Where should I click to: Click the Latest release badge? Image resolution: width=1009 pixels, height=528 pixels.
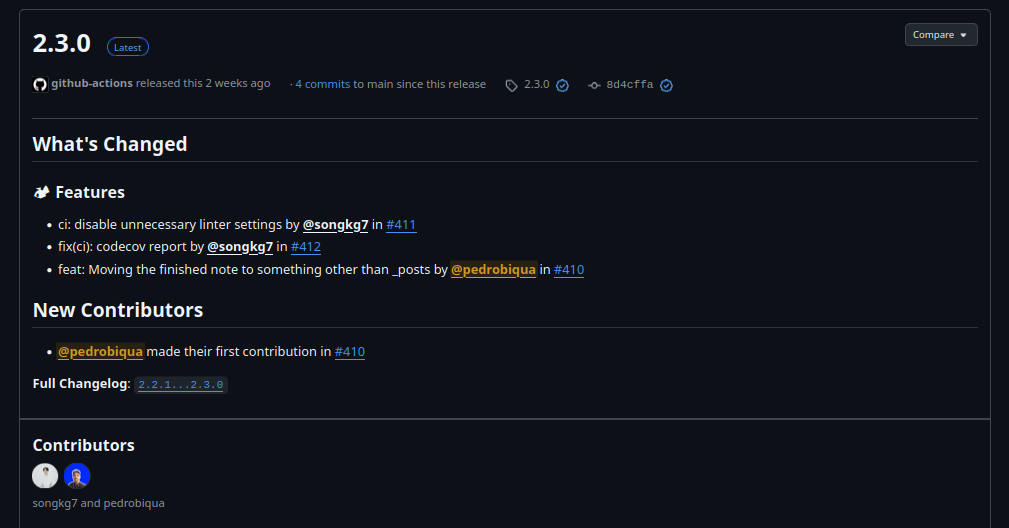(128, 46)
